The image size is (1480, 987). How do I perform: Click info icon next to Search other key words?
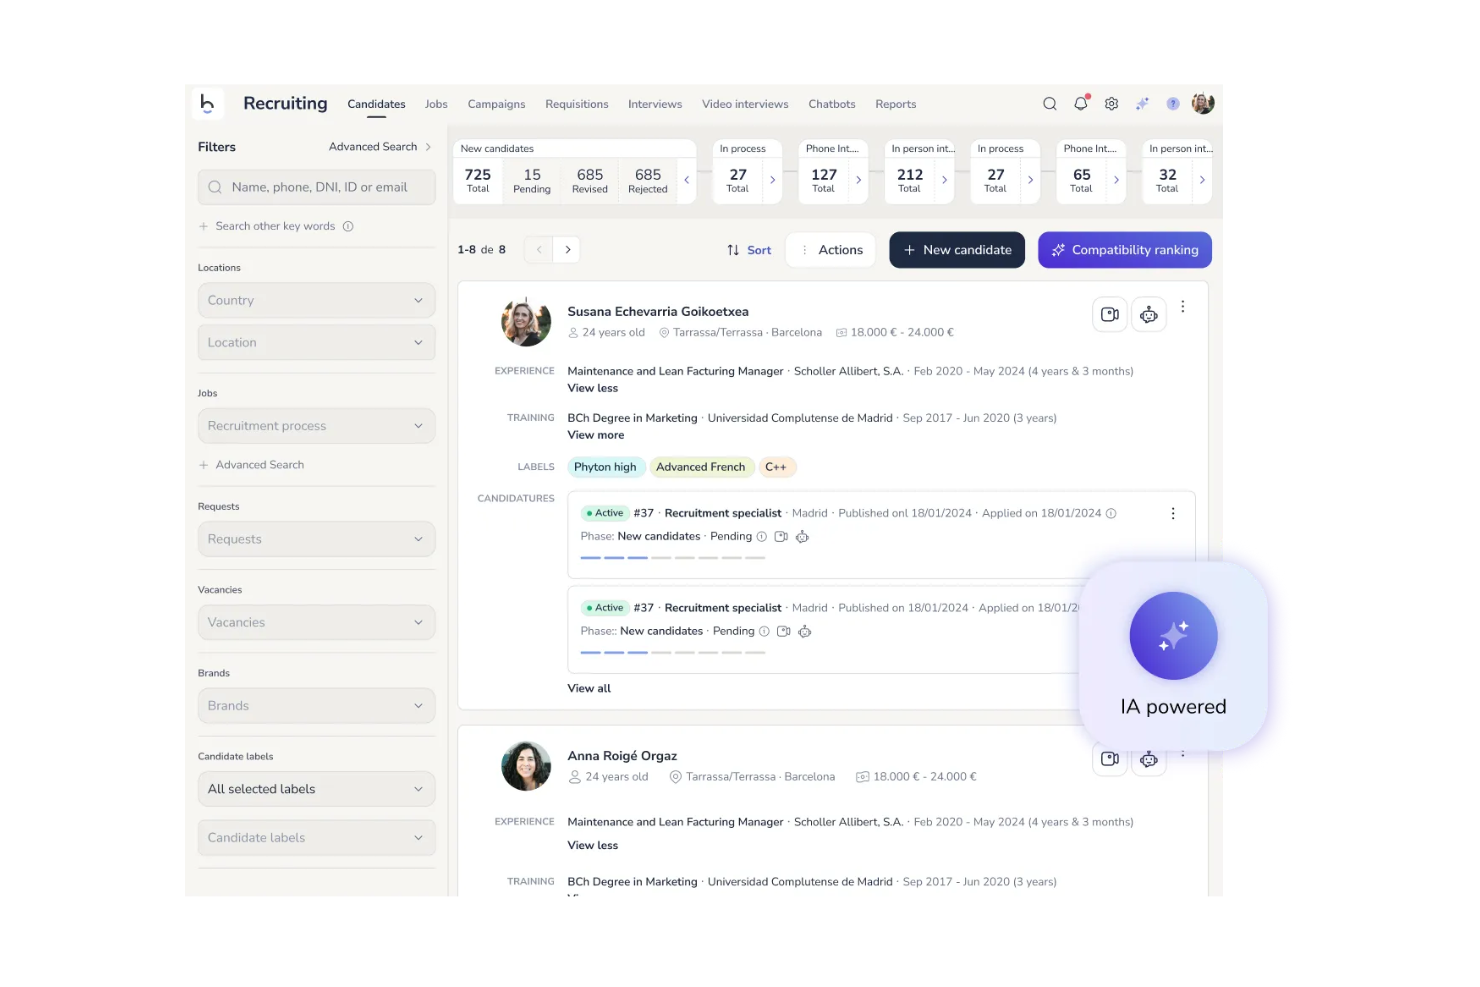click(348, 226)
